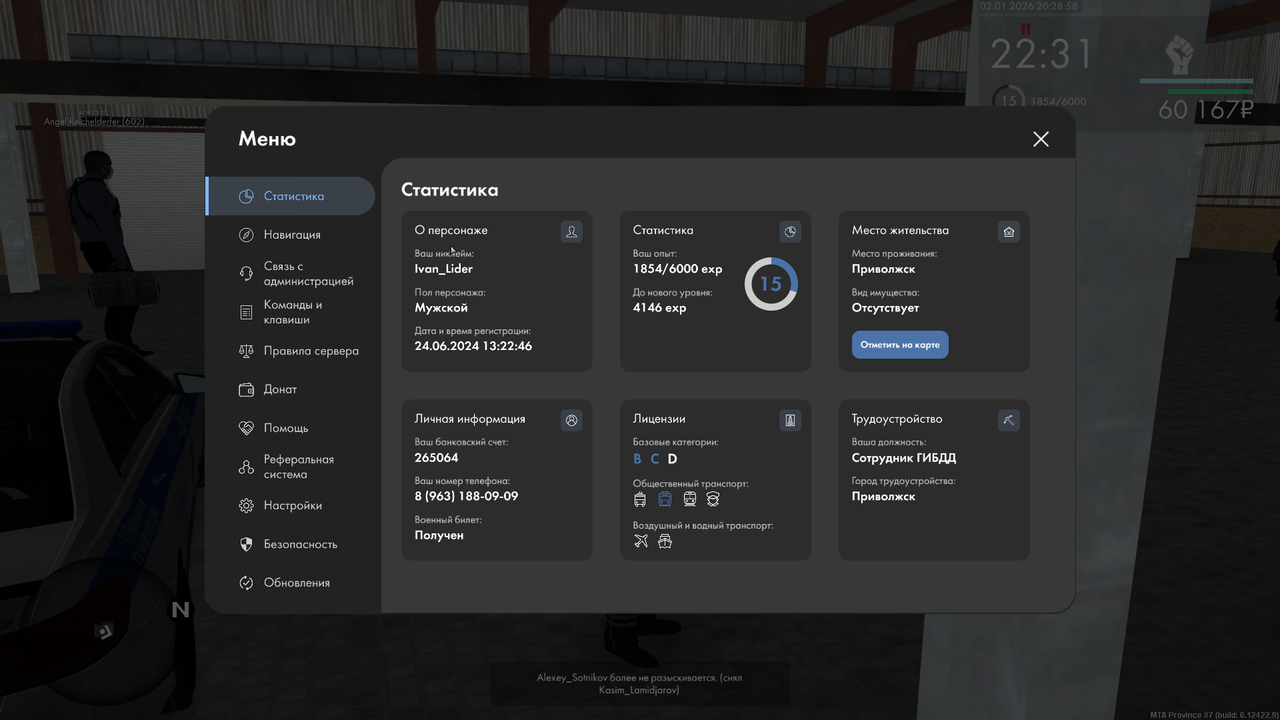Click the list icon beside Команды и клавиши
1280x720 pixels.
coord(246,312)
